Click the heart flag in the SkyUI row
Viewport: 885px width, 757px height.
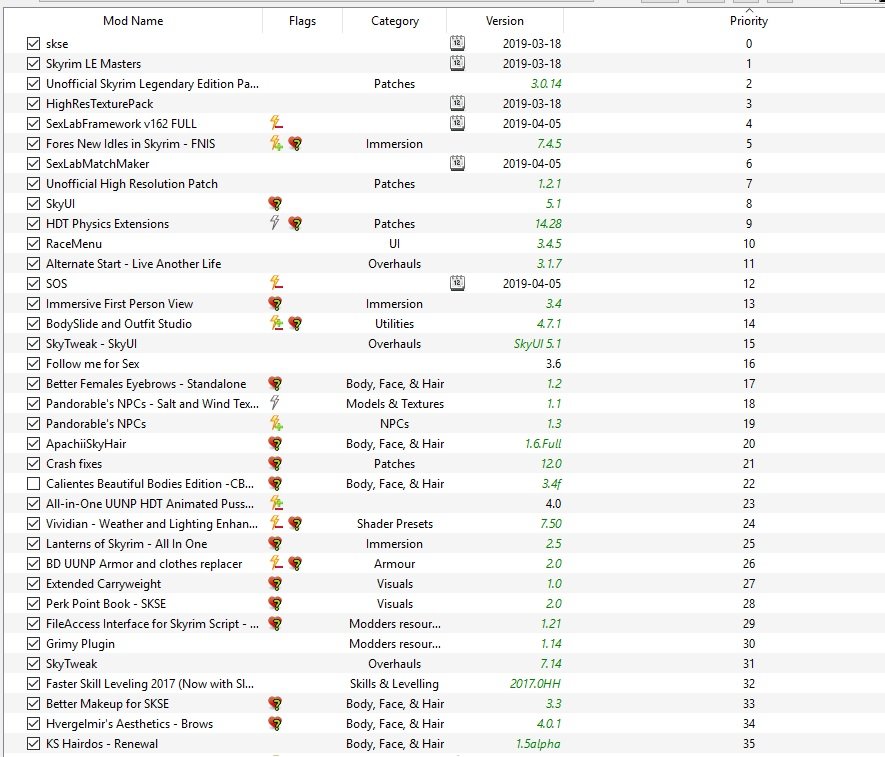point(275,203)
